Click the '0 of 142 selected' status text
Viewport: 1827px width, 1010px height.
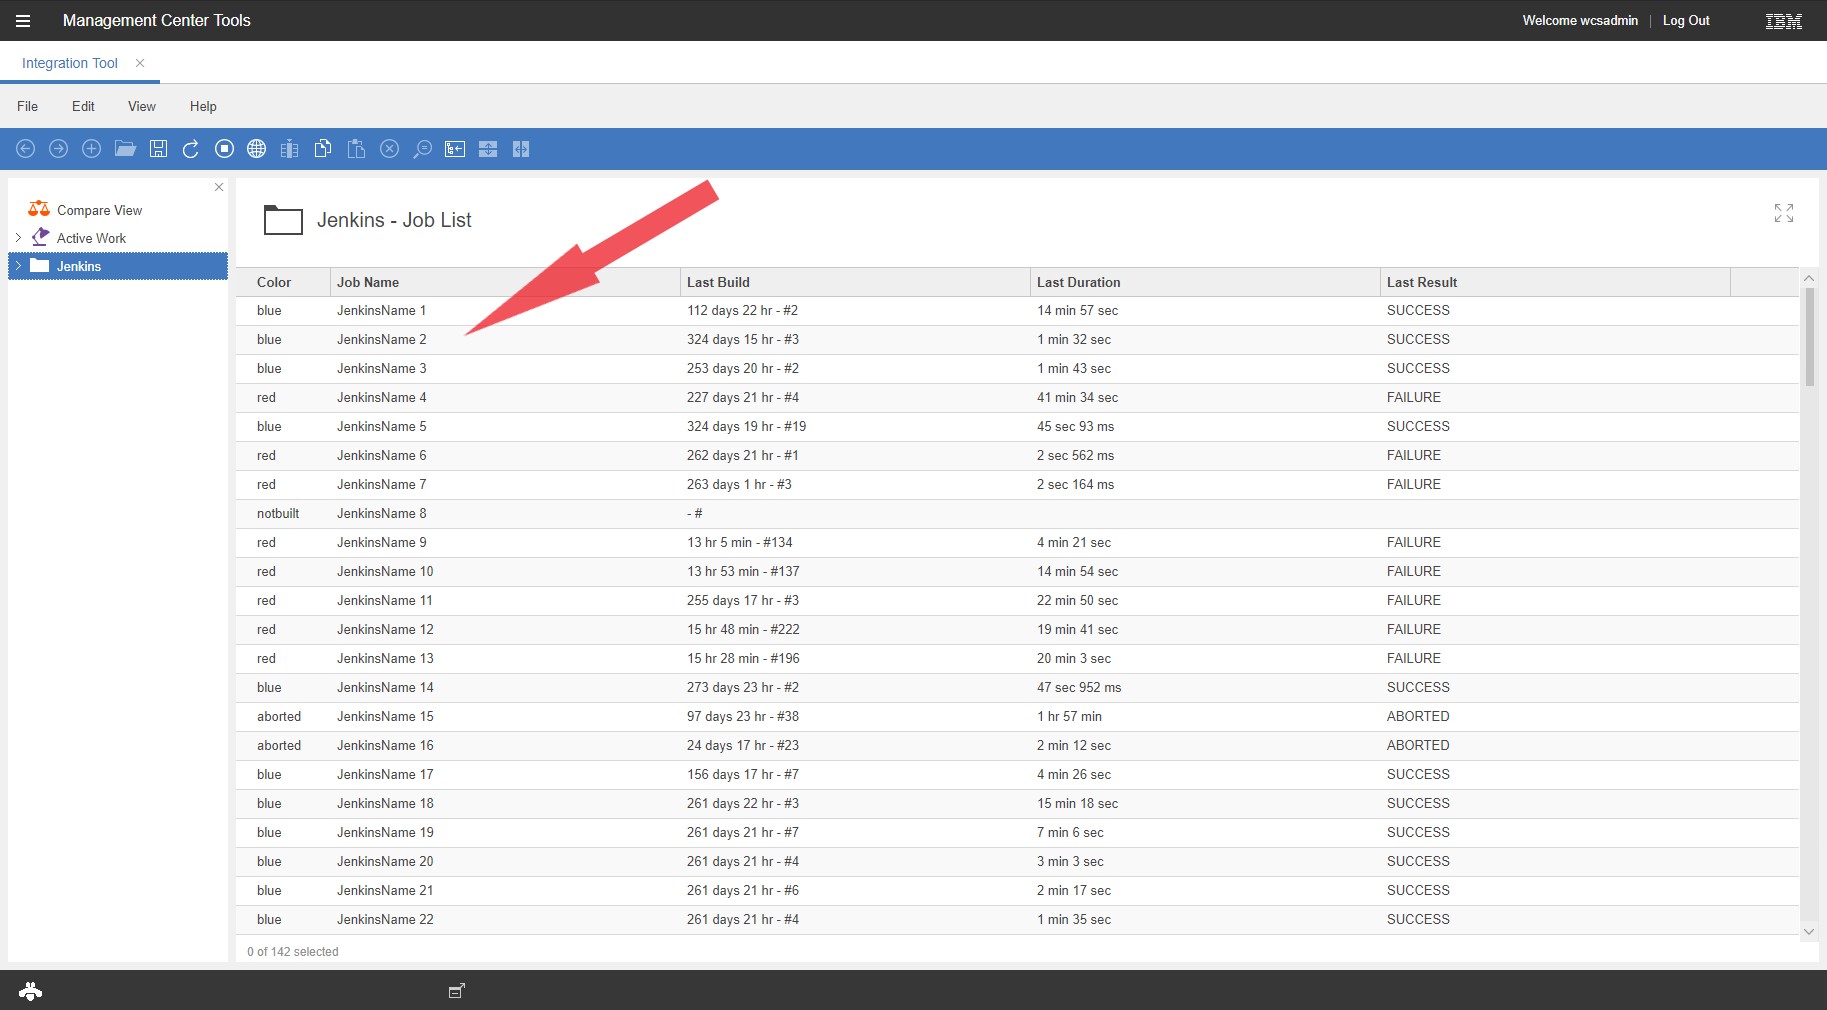click(x=293, y=952)
